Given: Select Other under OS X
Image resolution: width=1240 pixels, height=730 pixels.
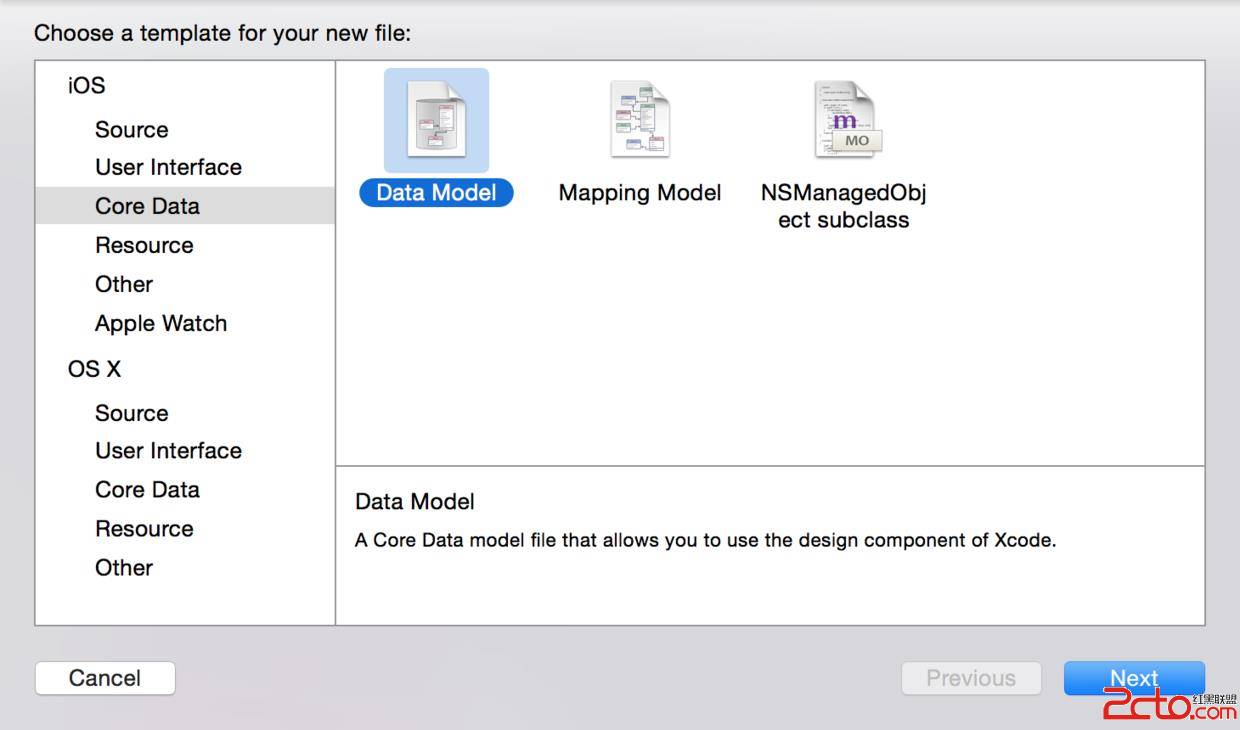Looking at the screenshot, I should pos(124,568).
